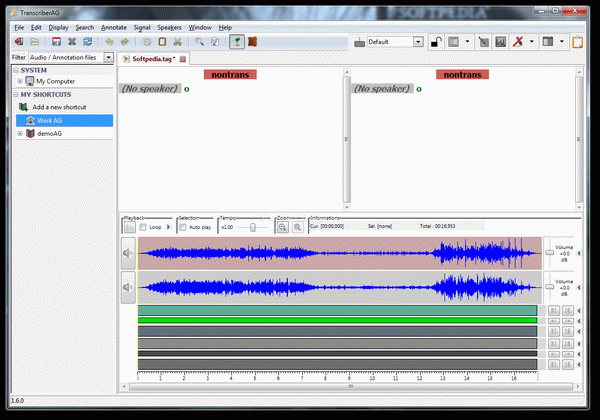Undo with the left orange arrow icon
The height and width of the screenshot is (420, 600).
[109, 42]
